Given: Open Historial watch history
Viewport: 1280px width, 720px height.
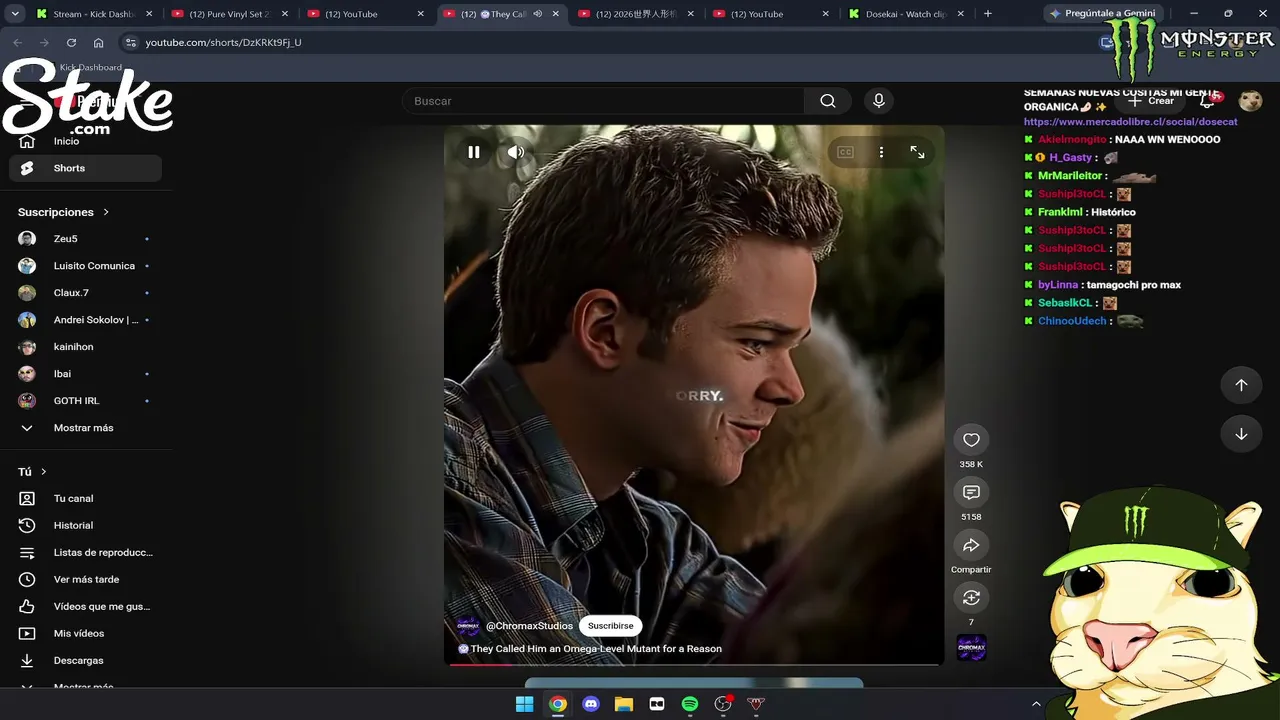Looking at the screenshot, I should pos(85,525).
